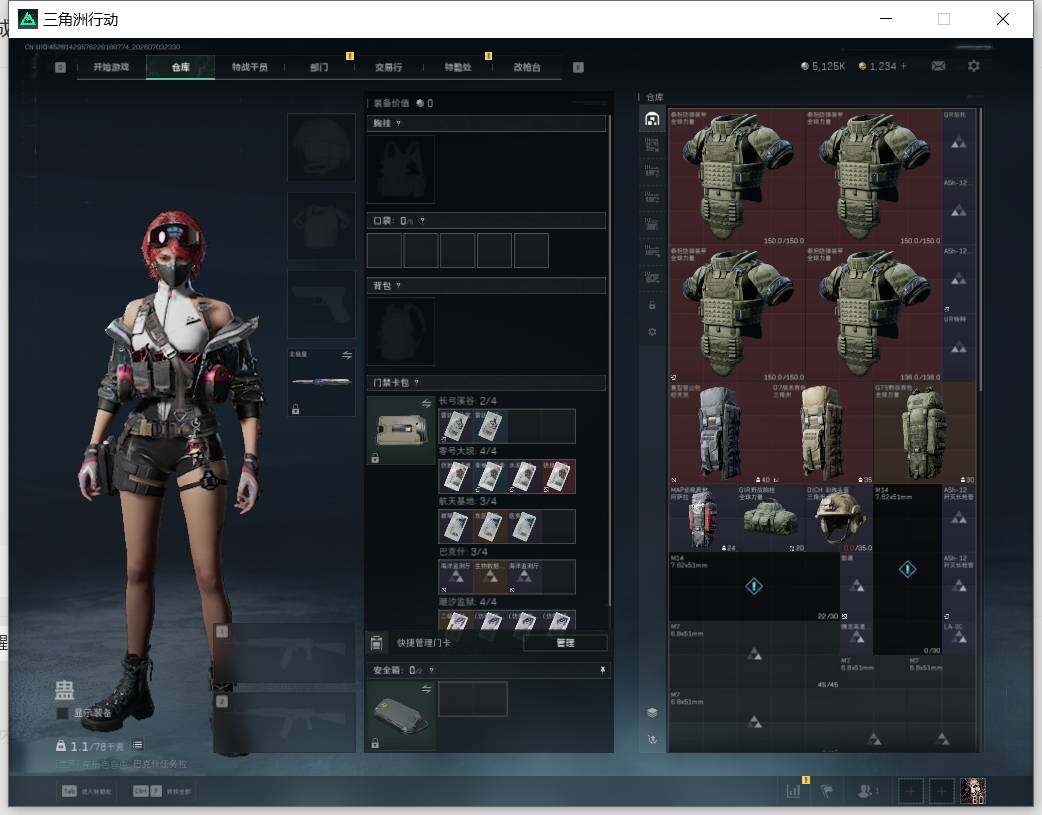Click the 开始游戏 tab button
Image resolution: width=1042 pixels, height=815 pixels.
pos(111,67)
